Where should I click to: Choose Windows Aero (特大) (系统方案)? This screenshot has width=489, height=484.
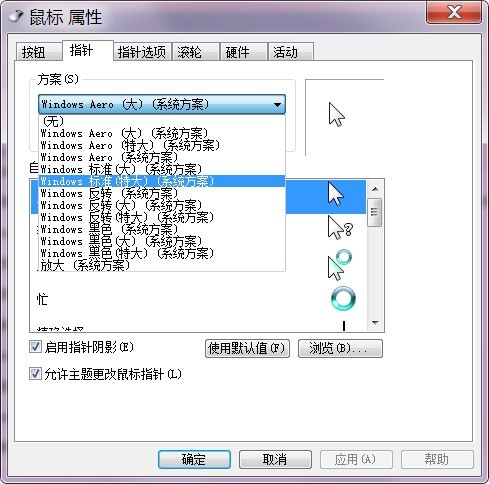(162, 145)
